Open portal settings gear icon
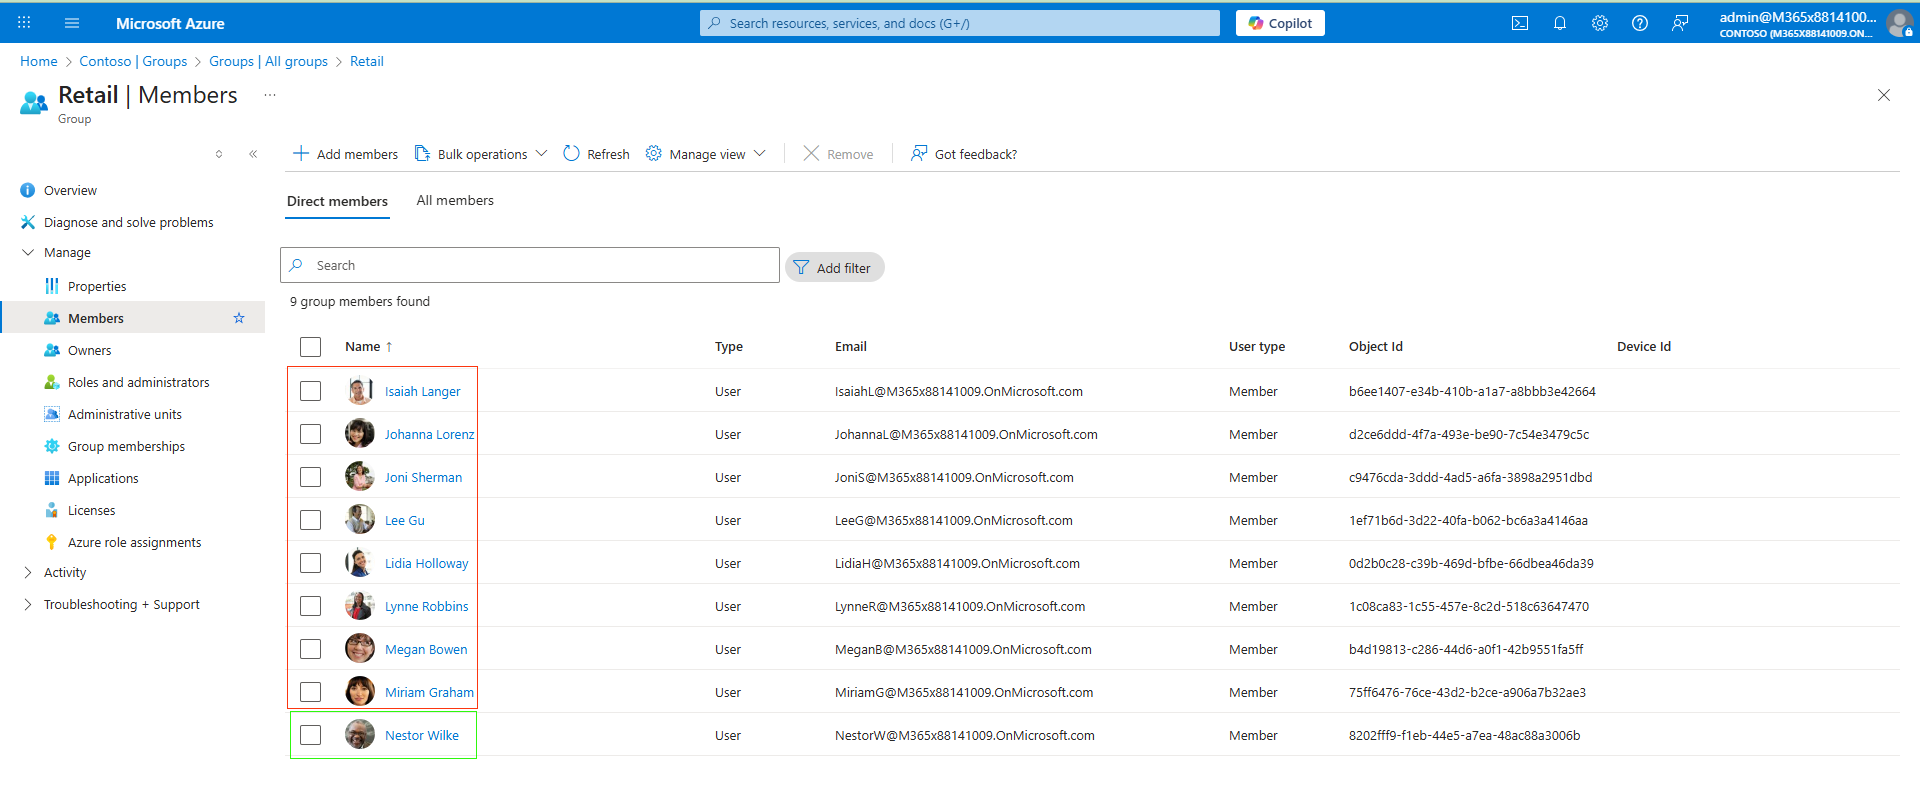 [x=1599, y=23]
